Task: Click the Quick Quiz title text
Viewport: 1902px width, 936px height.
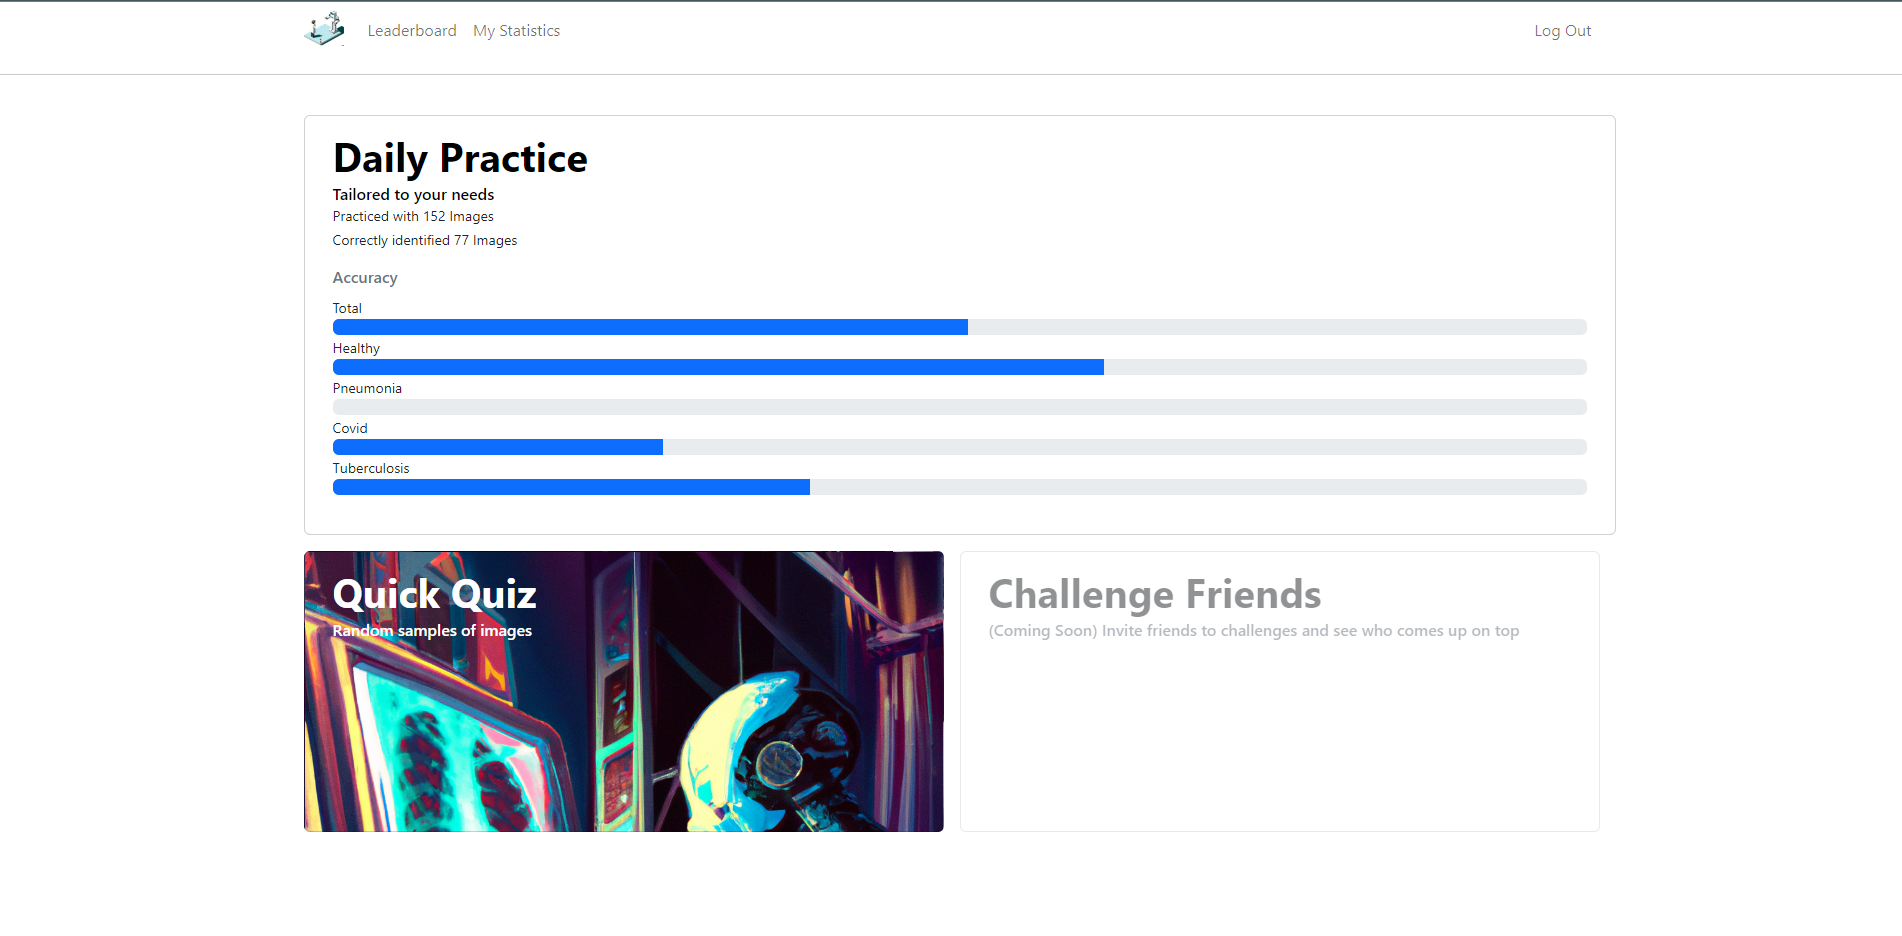Action: pos(434,594)
